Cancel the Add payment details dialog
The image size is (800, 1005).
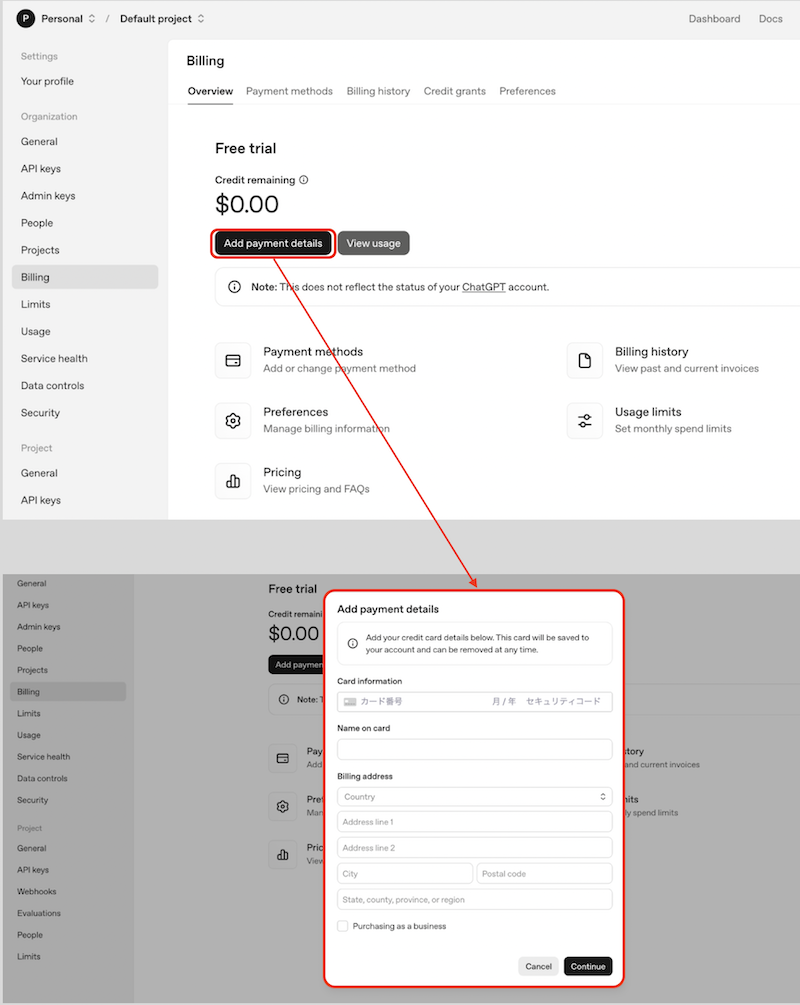click(x=538, y=966)
